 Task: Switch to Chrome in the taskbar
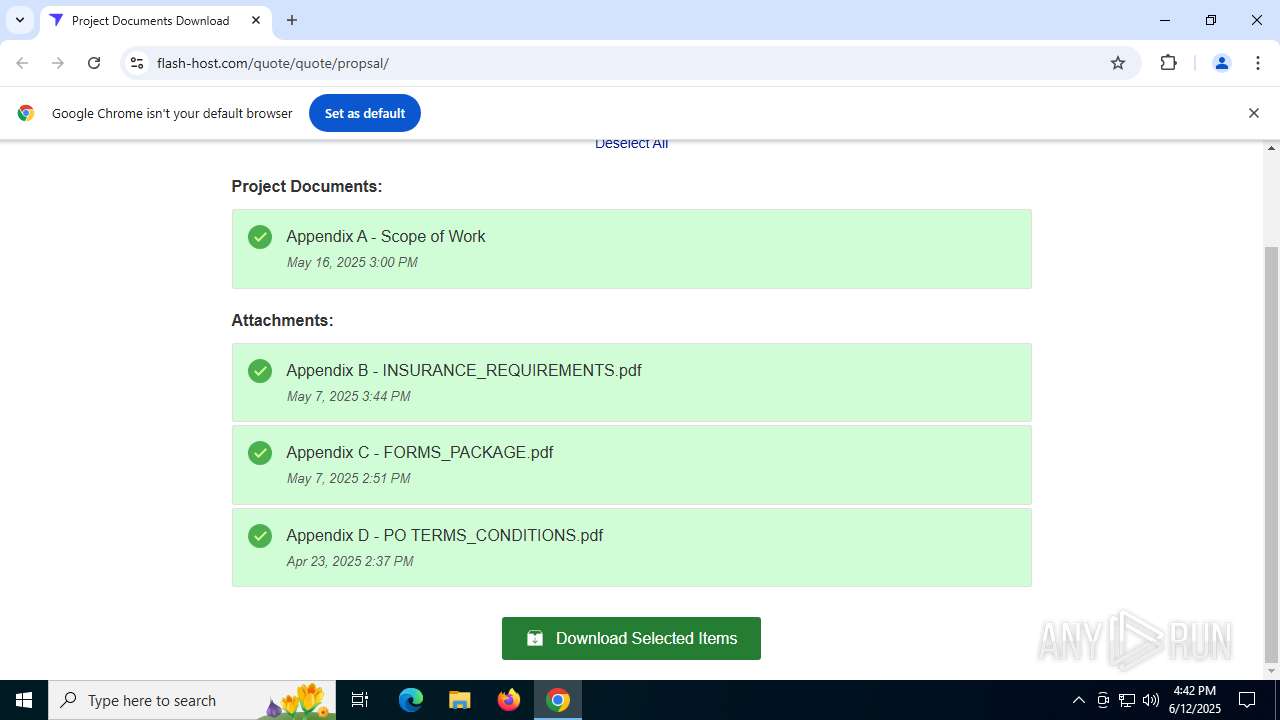point(558,700)
